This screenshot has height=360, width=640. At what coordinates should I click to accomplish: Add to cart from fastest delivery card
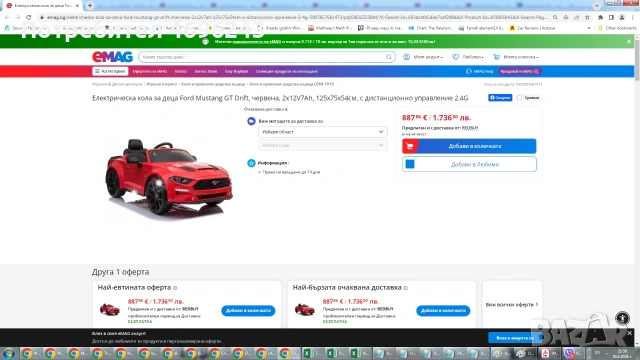point(443,311)
